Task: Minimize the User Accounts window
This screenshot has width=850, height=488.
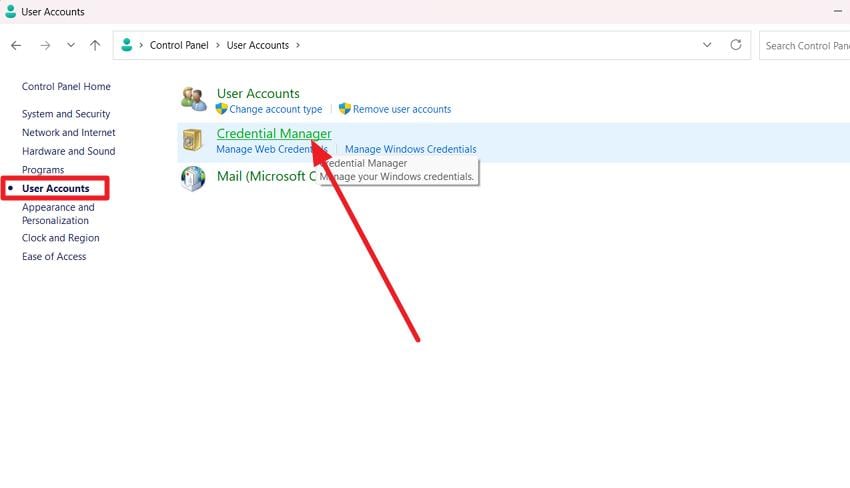Action: tap(838, 11)
